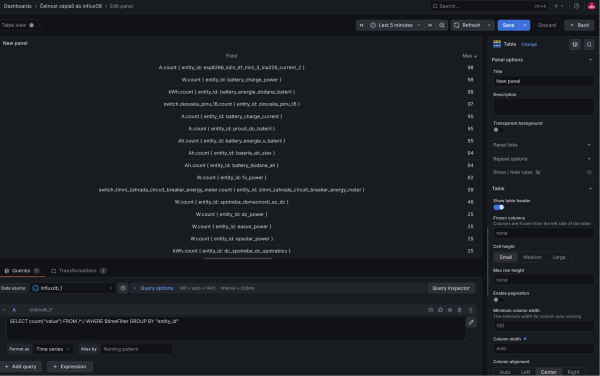Shift time range backward with the left arrows
600x376 pixels.
(361, 25)
